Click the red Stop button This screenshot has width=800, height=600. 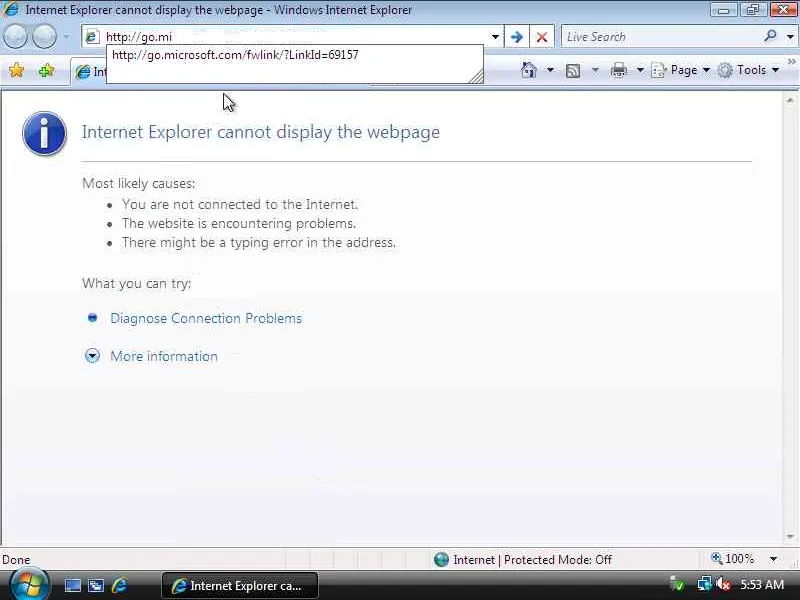[x=542, y=37]
